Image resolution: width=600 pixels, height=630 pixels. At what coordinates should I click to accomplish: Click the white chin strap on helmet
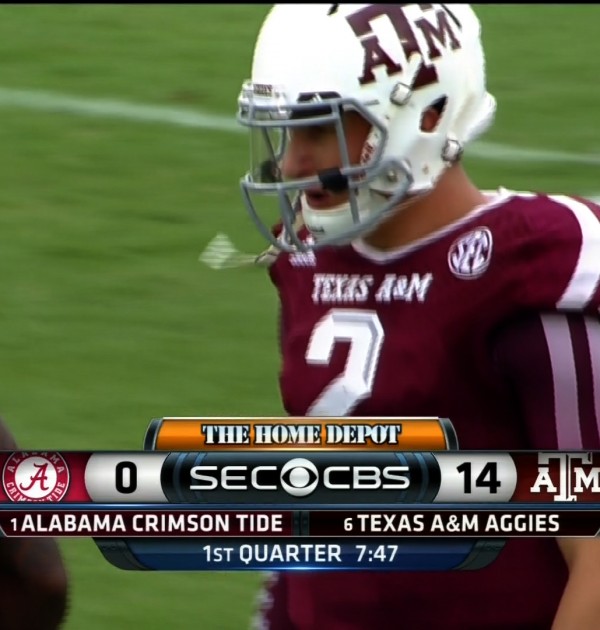pos(330,221)
